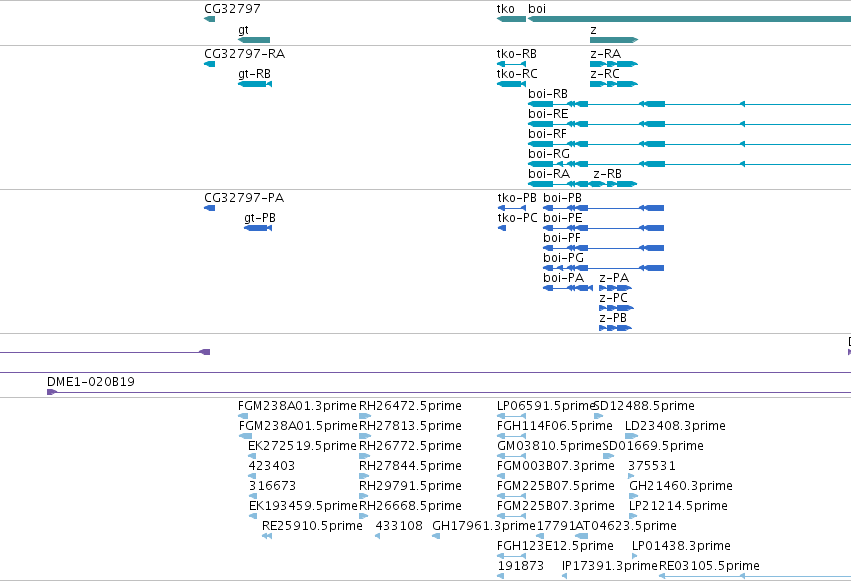Select the CG32797 gene label
The width and height of the screenshot is (851, 581).
pyautogui.click(x=232, y=9)
